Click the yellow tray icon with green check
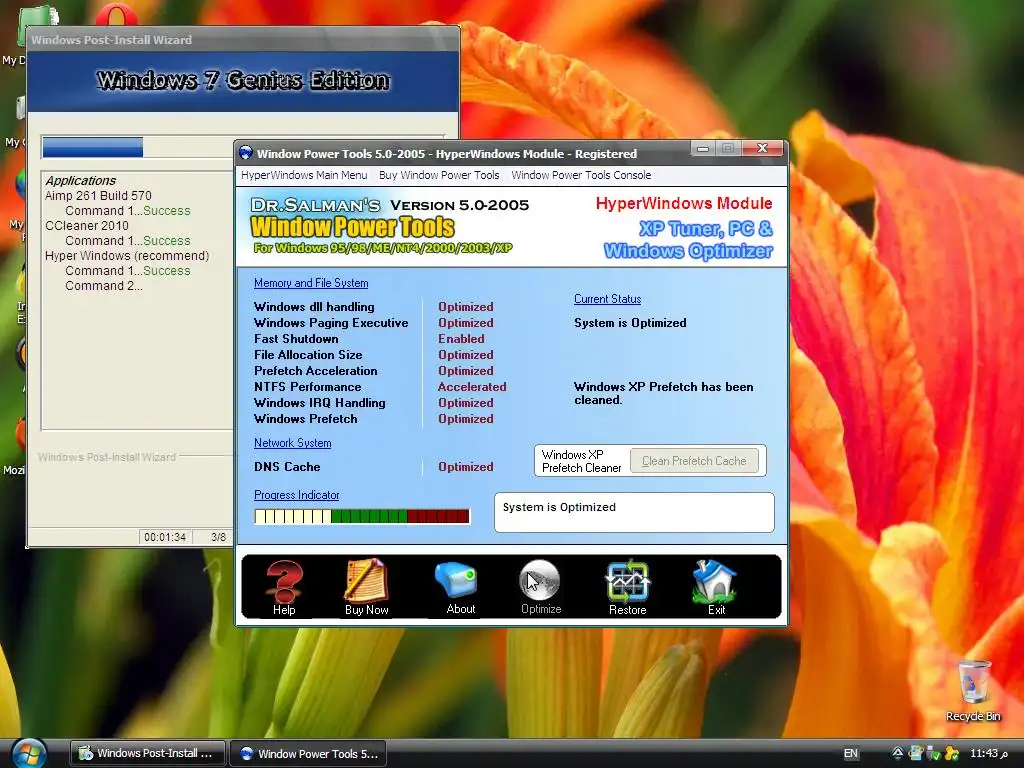1024x768 pixels. [952, 754]
